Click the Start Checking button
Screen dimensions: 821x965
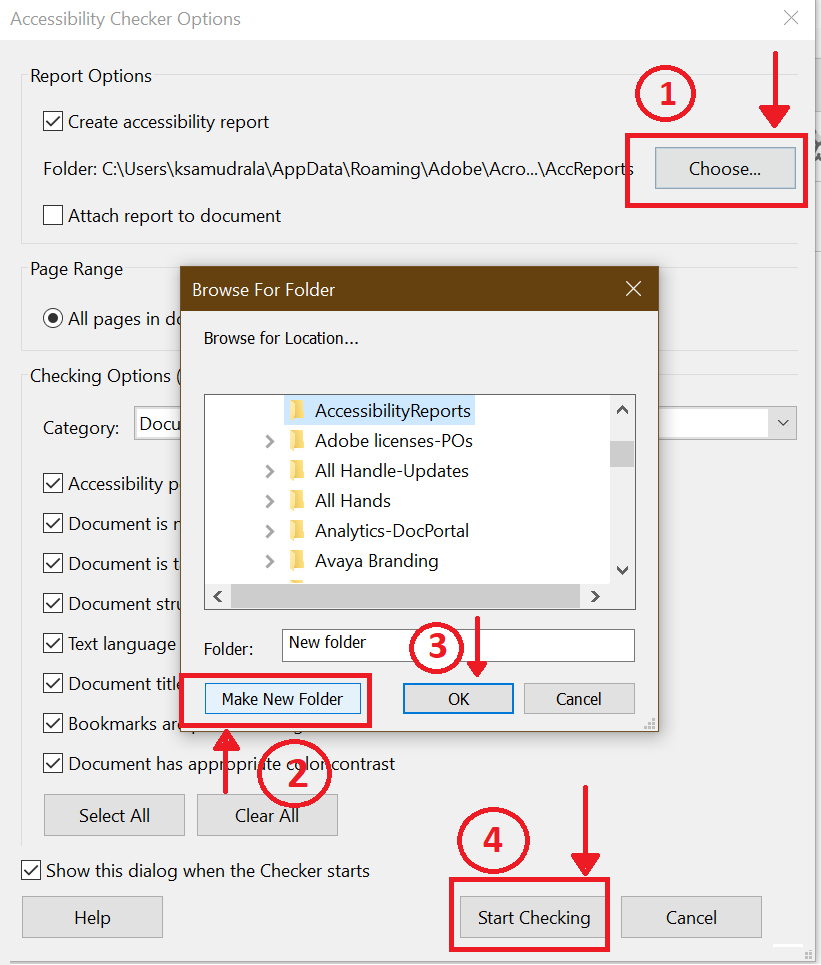pos(534,917)
